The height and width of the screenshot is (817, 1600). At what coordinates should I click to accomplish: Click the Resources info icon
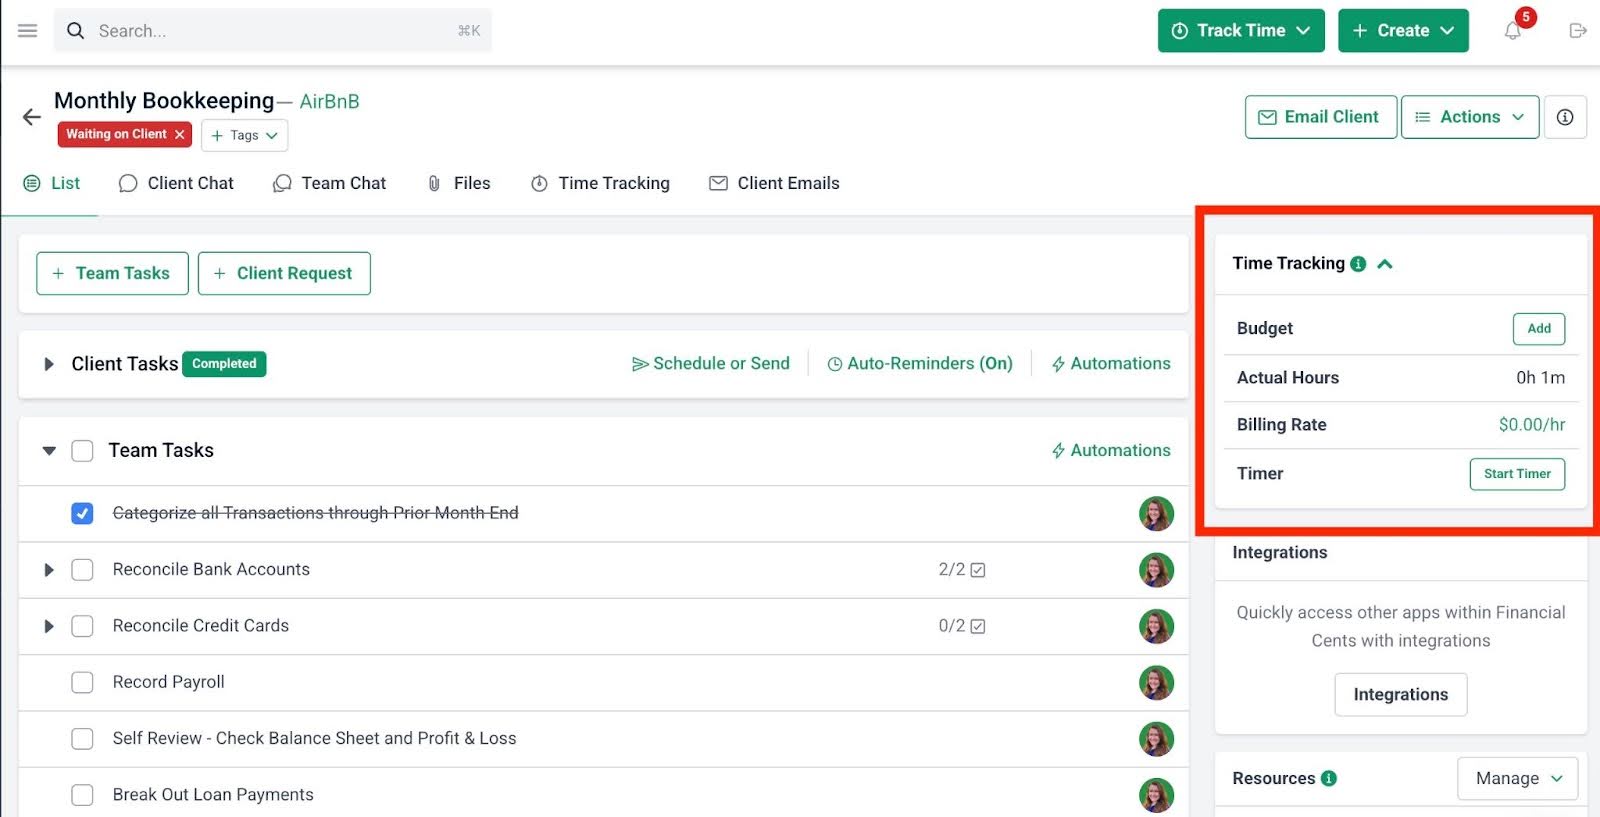pos(1329,778)
